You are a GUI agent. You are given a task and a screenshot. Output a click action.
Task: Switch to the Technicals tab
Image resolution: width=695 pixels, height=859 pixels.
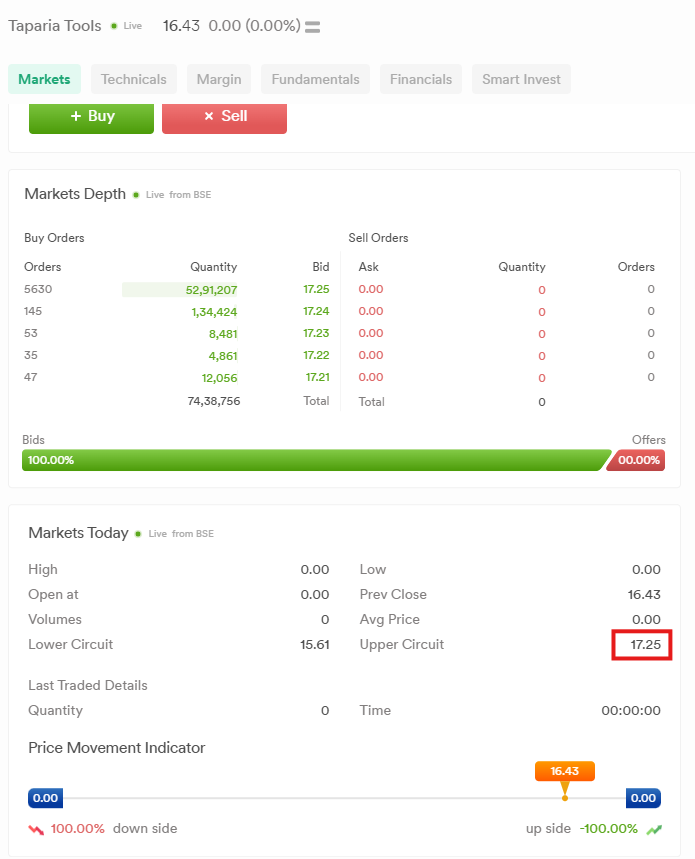134,79
